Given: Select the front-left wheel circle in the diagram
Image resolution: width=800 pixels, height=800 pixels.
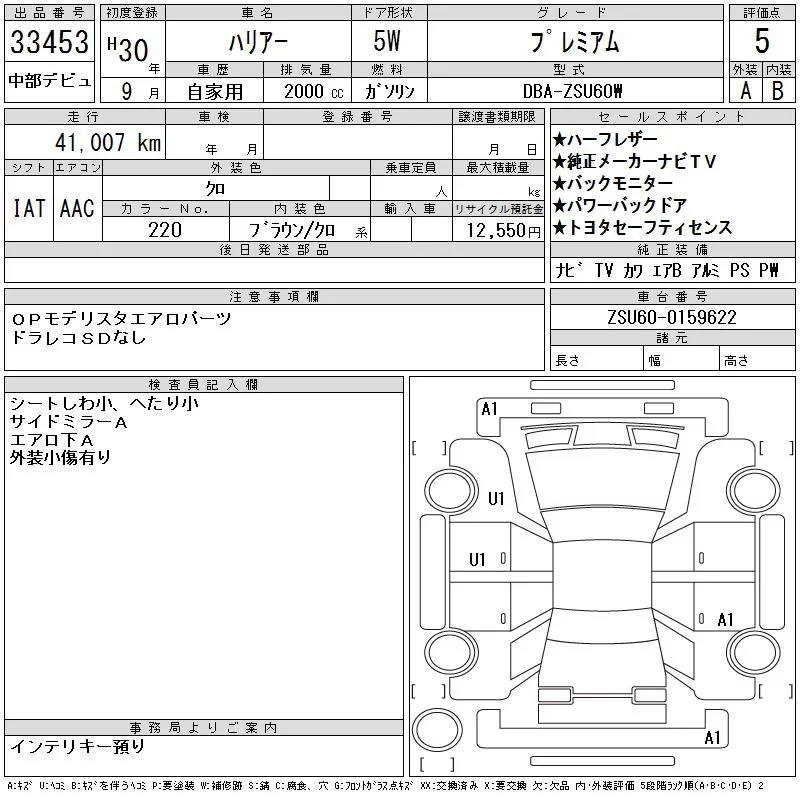Looking at the screenshot, I should pyautogui.click(x=450, y=491).
